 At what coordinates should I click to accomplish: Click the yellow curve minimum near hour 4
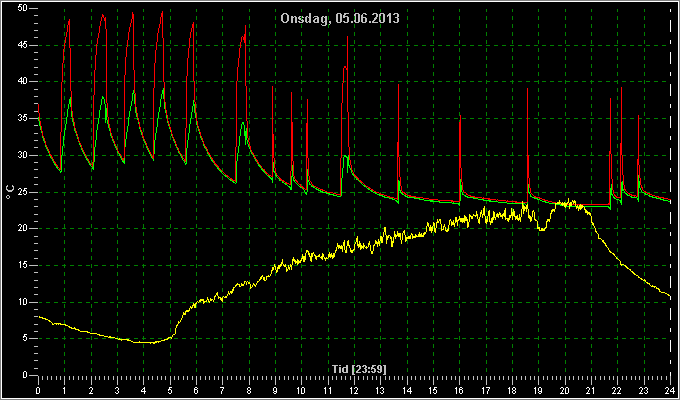[145, 343]
